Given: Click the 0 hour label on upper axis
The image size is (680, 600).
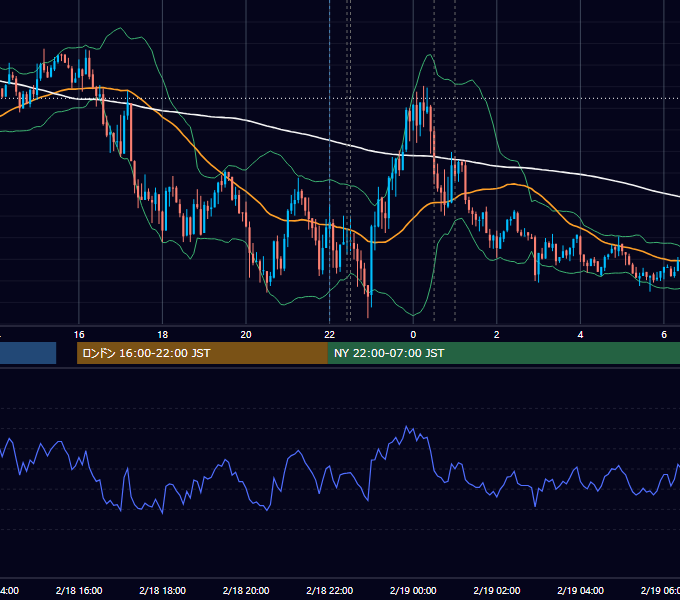Looking at the screenshot, I should coord(413,335).
